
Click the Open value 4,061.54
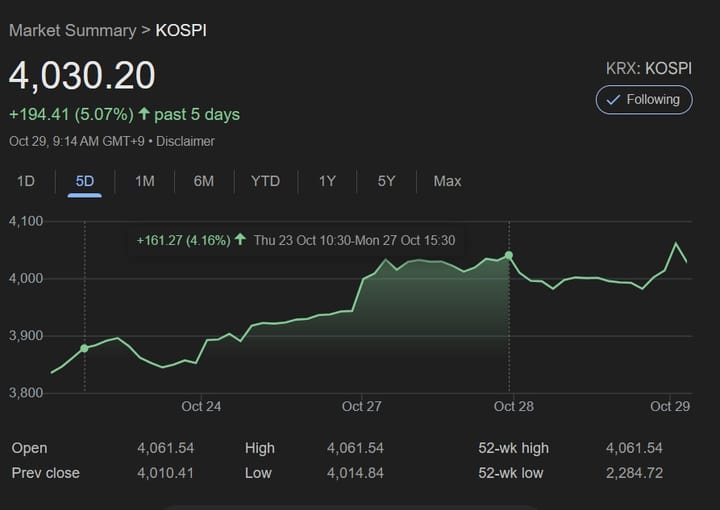166,448
